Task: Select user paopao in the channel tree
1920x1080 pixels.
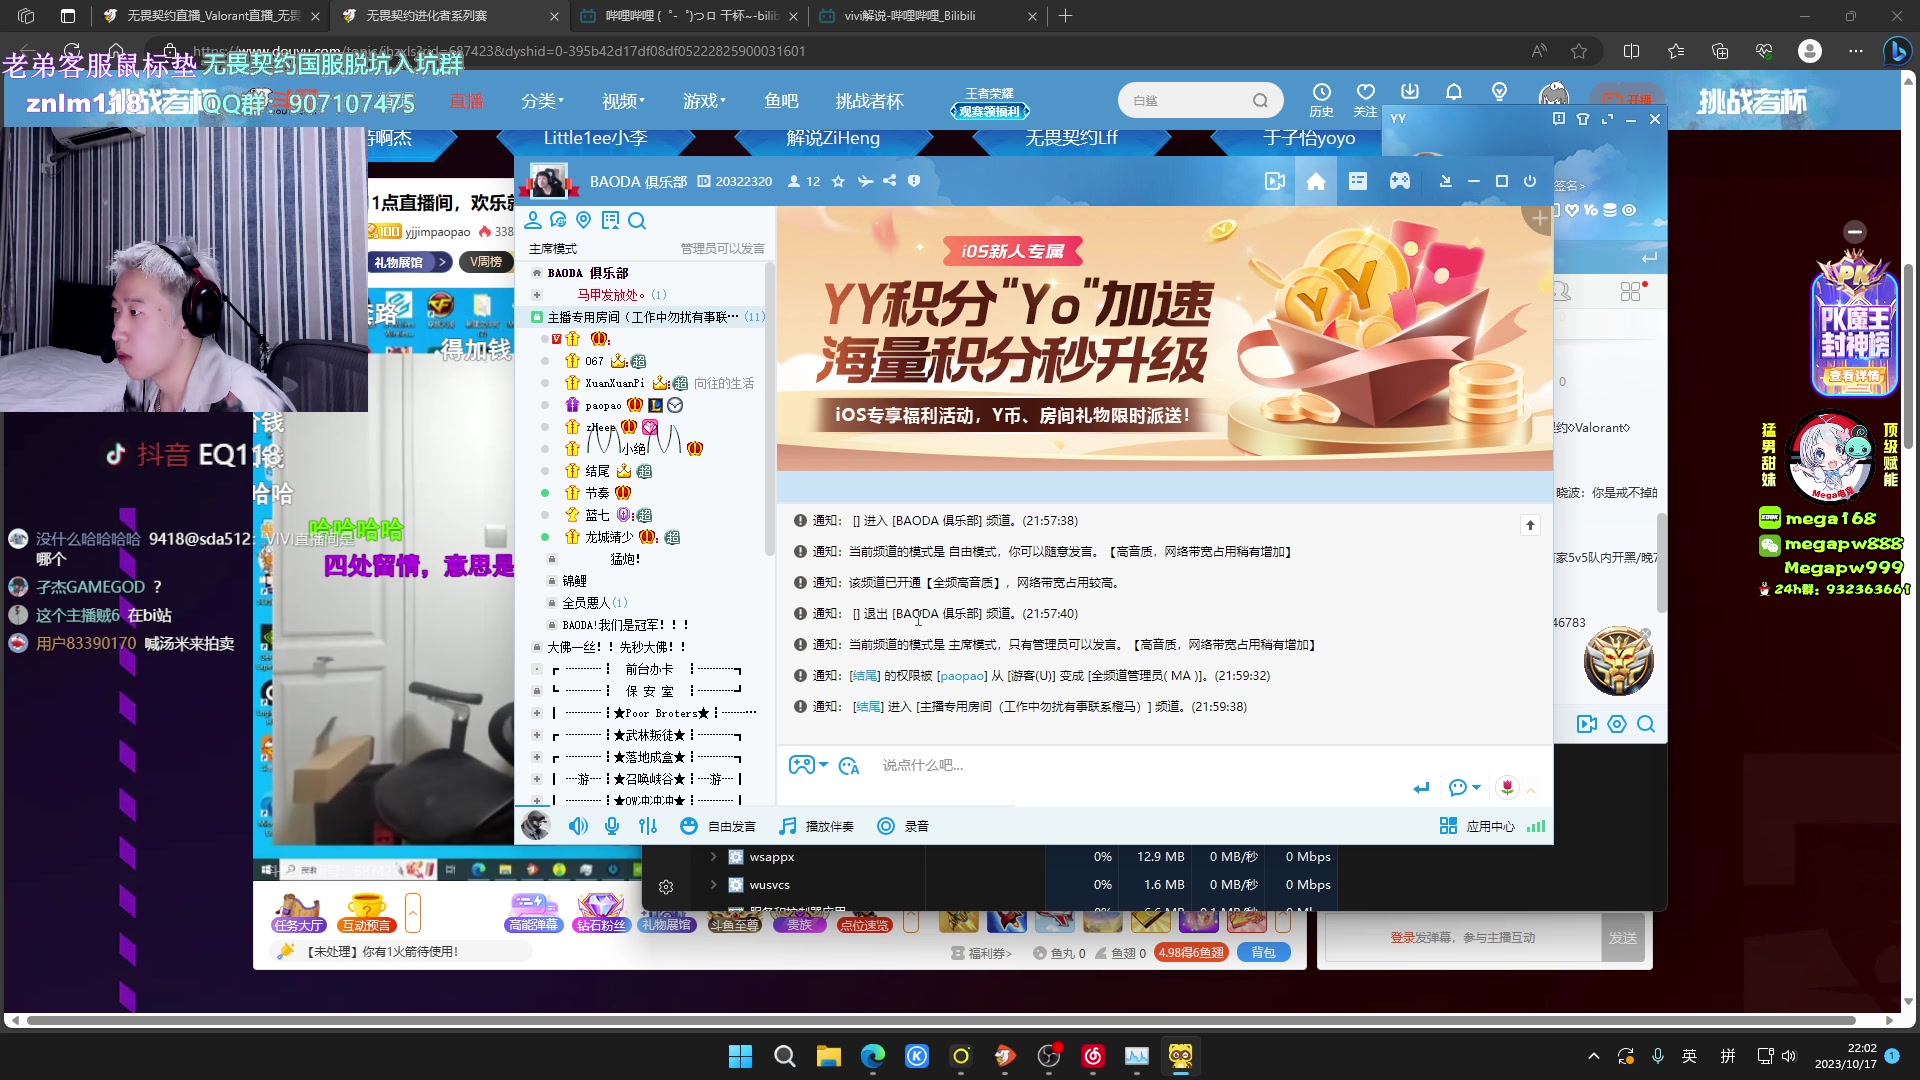Action: (x=603, y=405)
